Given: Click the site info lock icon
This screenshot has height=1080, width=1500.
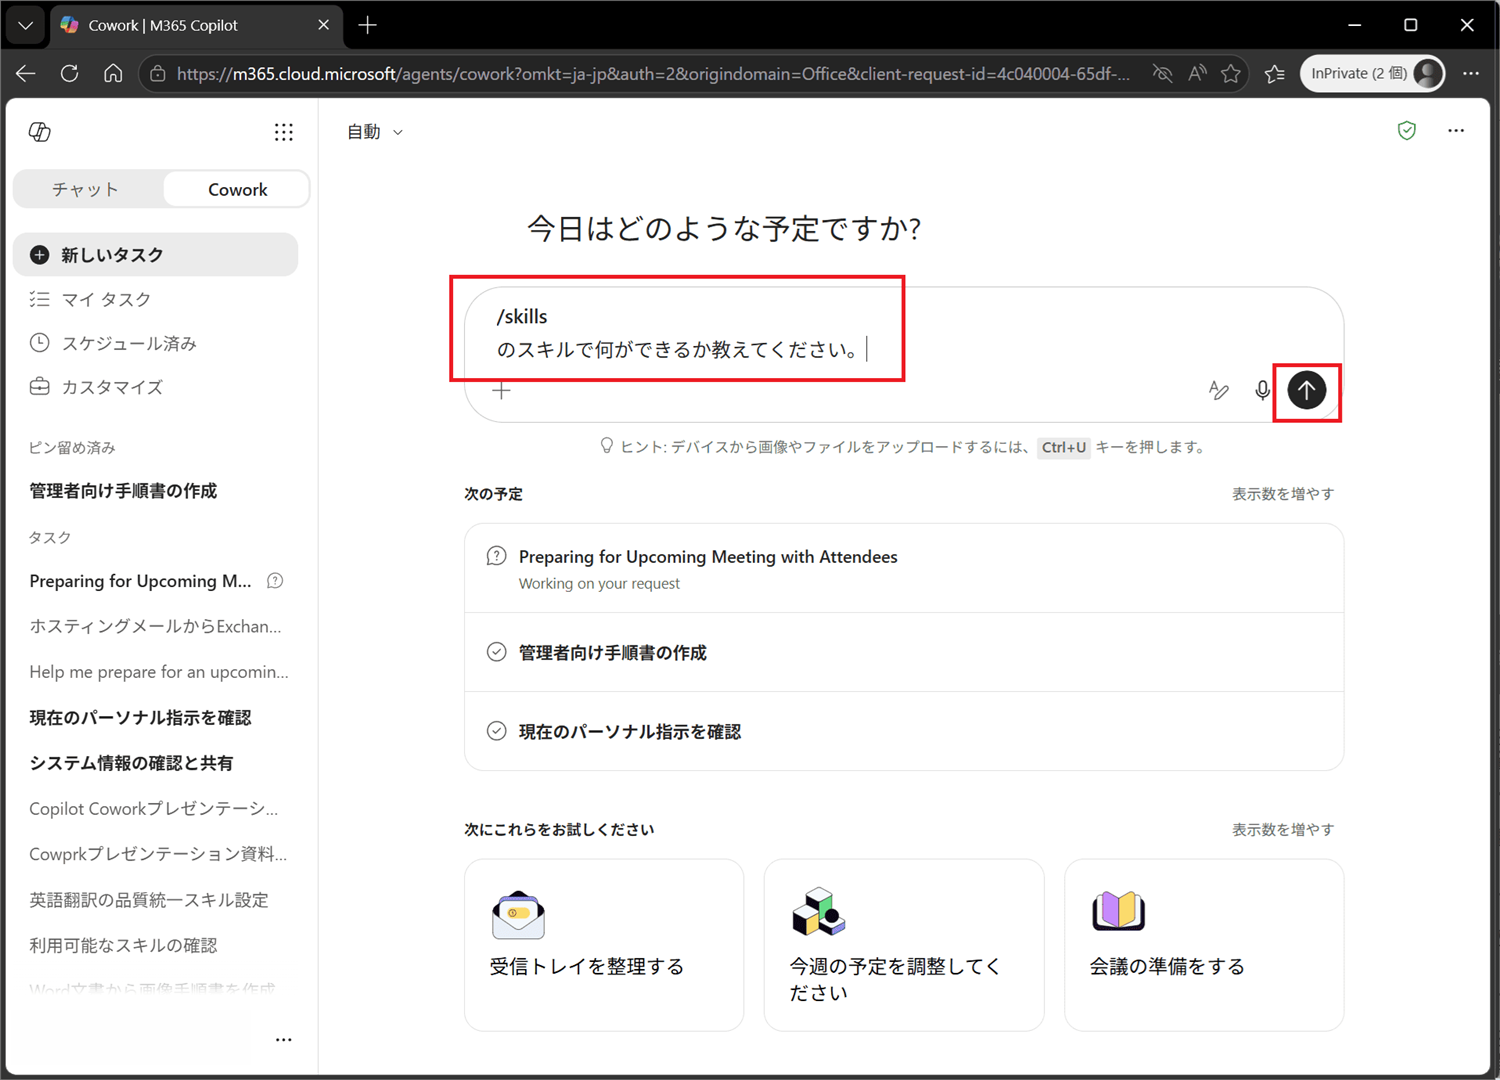Looking at the screenshot, I should (x=158, y=74).
